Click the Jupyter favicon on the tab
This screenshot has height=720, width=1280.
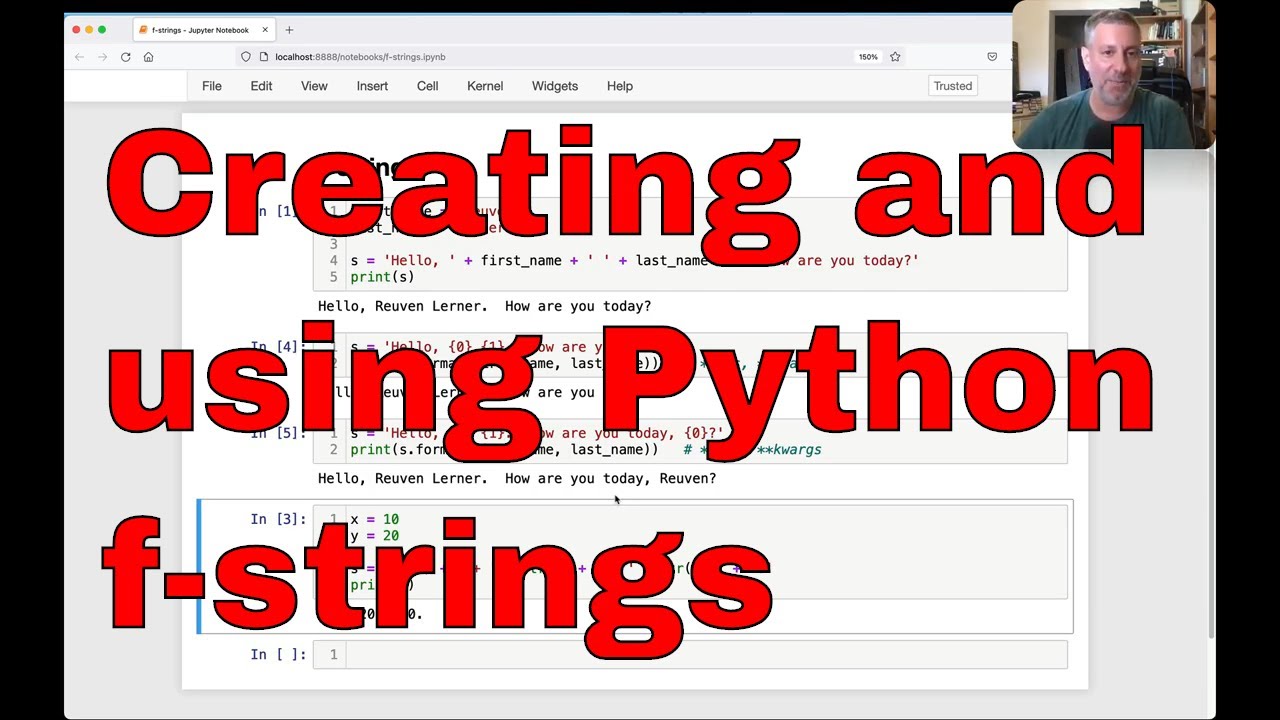point(143,30)
